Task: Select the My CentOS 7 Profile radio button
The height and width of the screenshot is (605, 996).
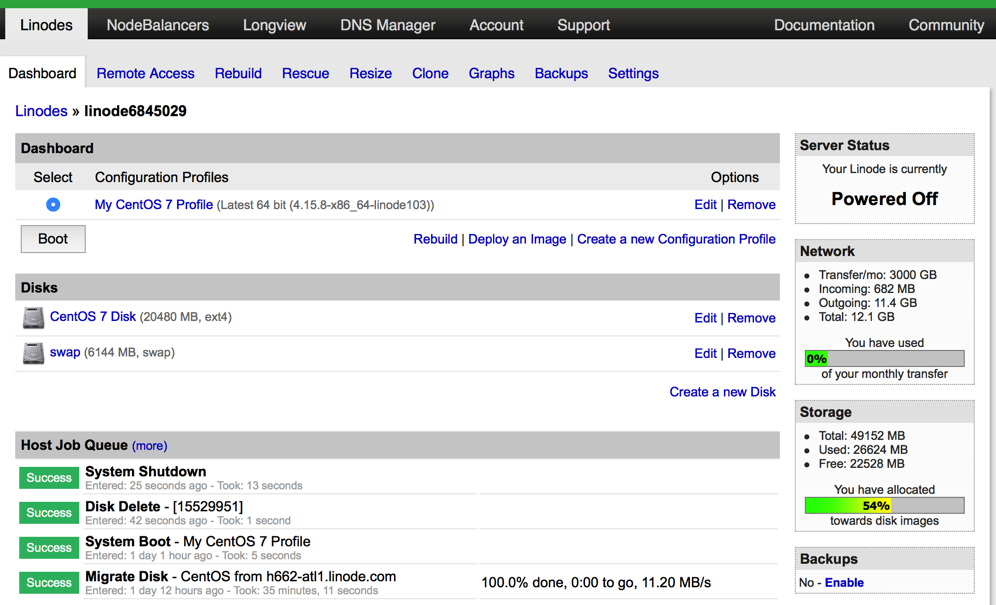Action: pos(53,204)
